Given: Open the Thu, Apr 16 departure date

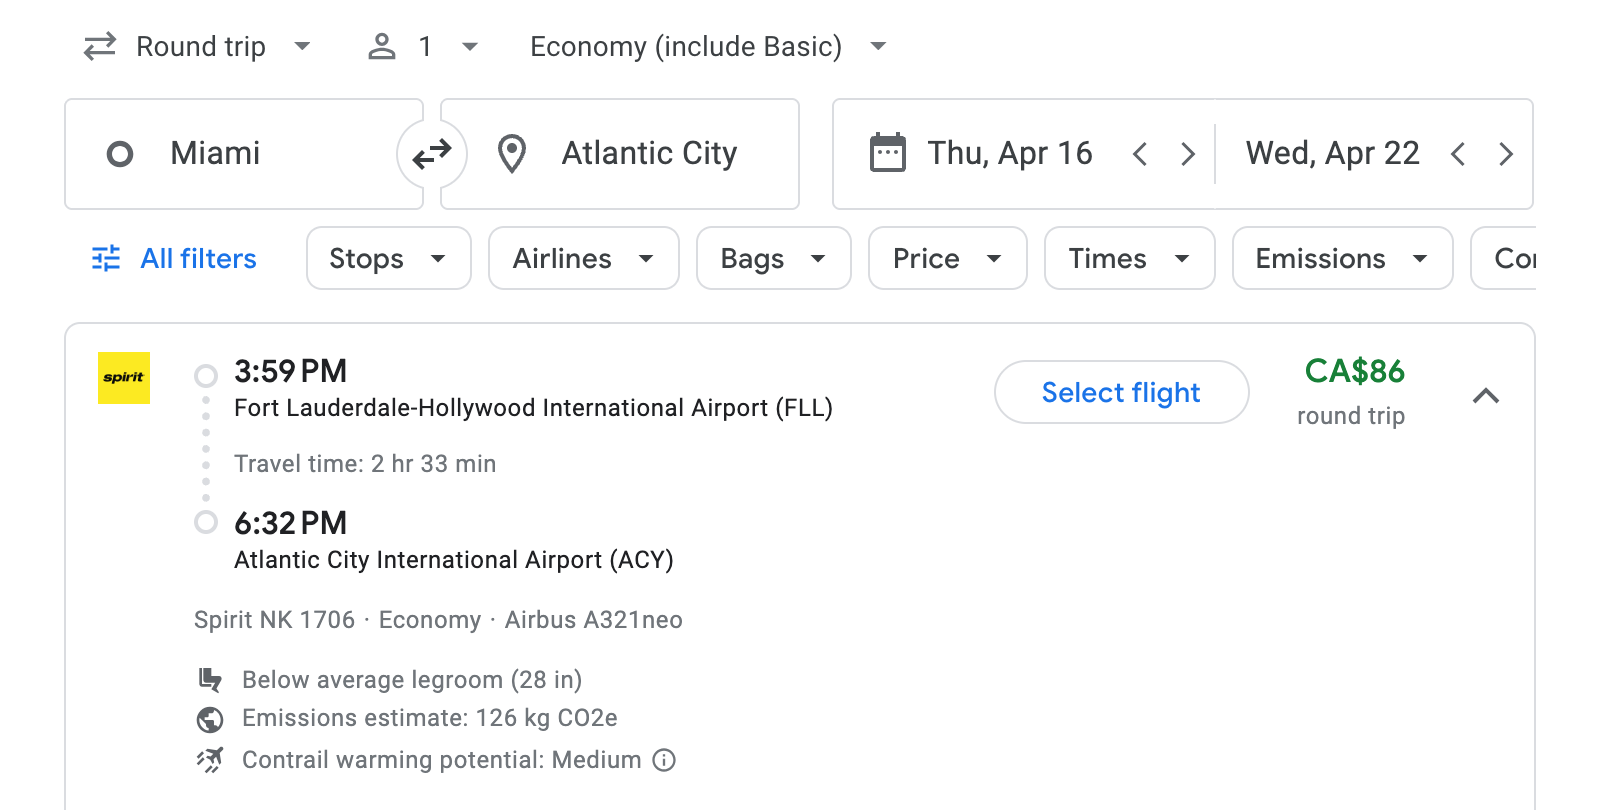Looking at the screenshot, I should (1010, 153).
